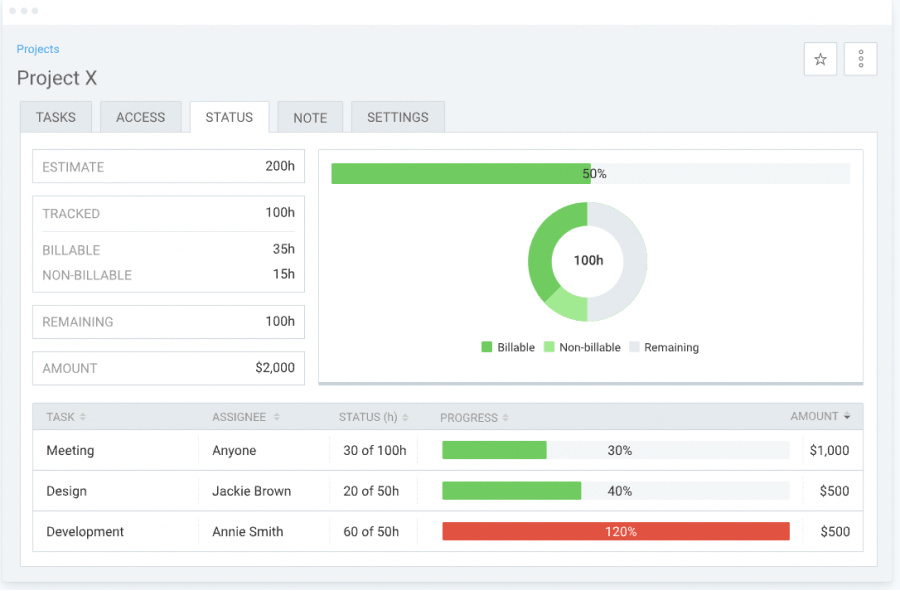Go back to Projects breadcrumb link
This screenshot has height=591, width=900.
click(38, 49)
